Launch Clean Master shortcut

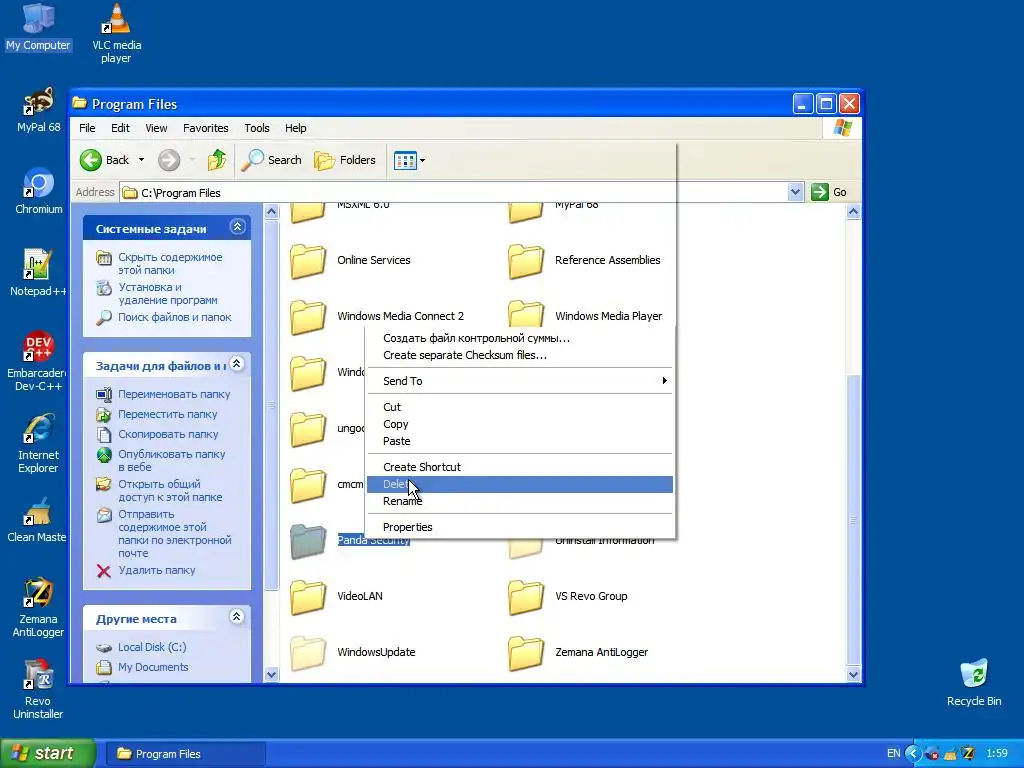(37, 519)
